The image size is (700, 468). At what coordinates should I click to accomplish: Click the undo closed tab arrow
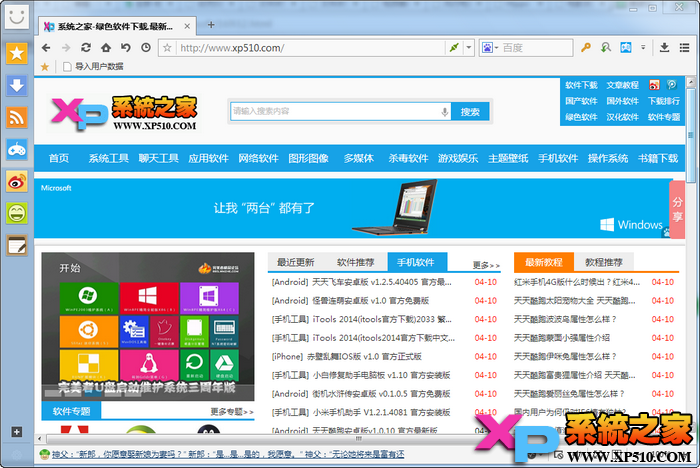[126, 47]
